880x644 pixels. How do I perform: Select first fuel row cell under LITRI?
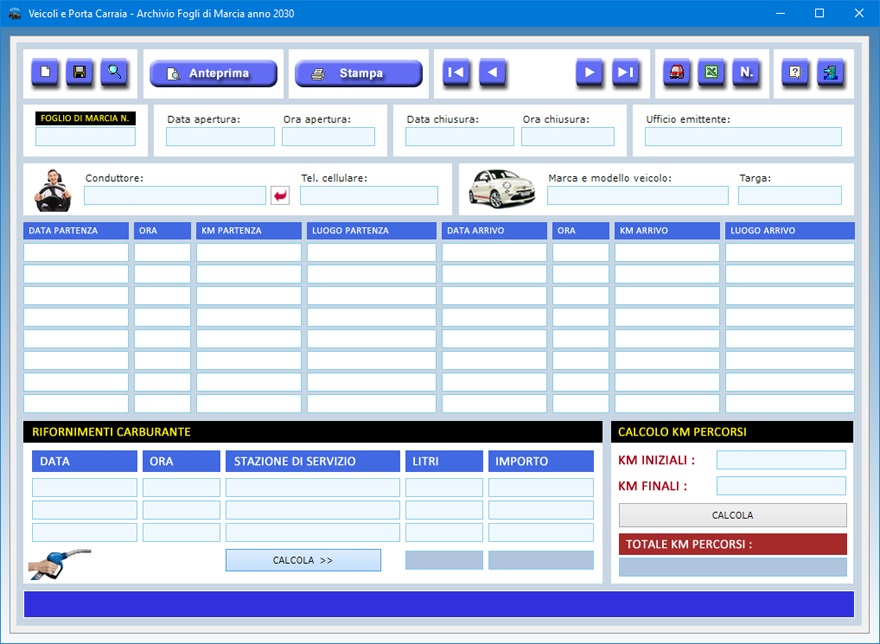pyautogui.click(x=444, y=487)
